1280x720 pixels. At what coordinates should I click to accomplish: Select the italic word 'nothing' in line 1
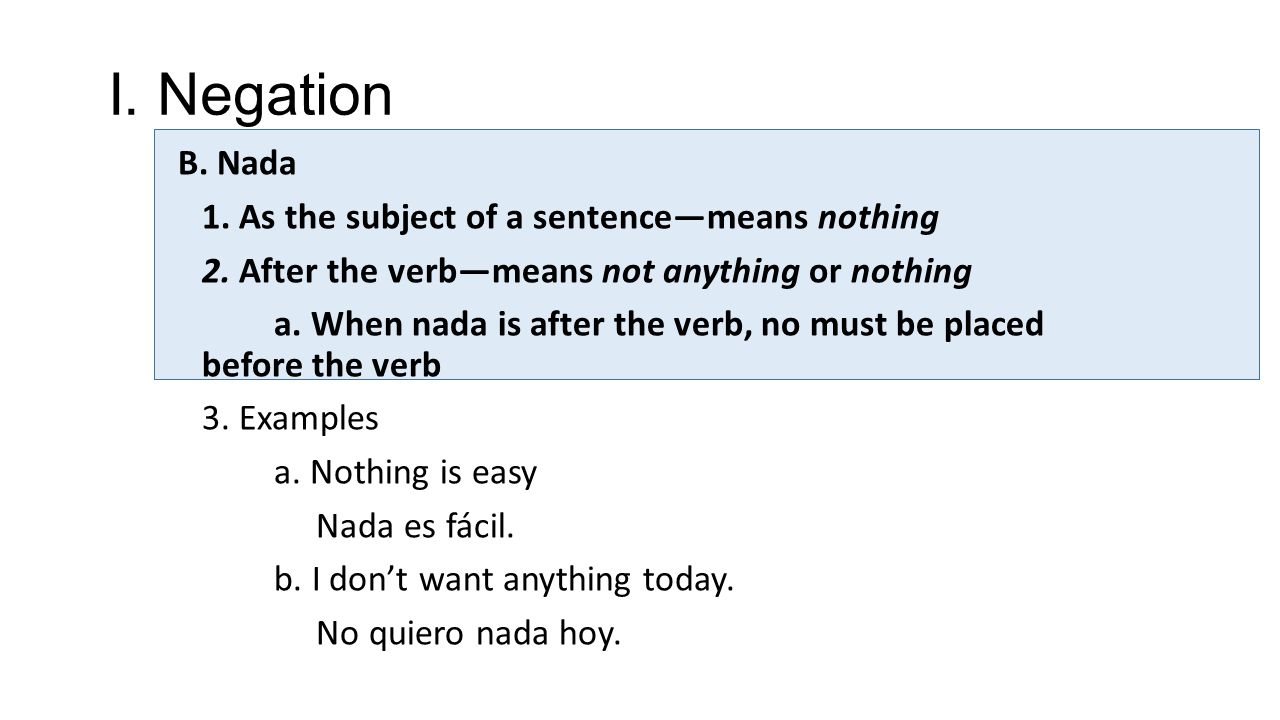(878, 218)
